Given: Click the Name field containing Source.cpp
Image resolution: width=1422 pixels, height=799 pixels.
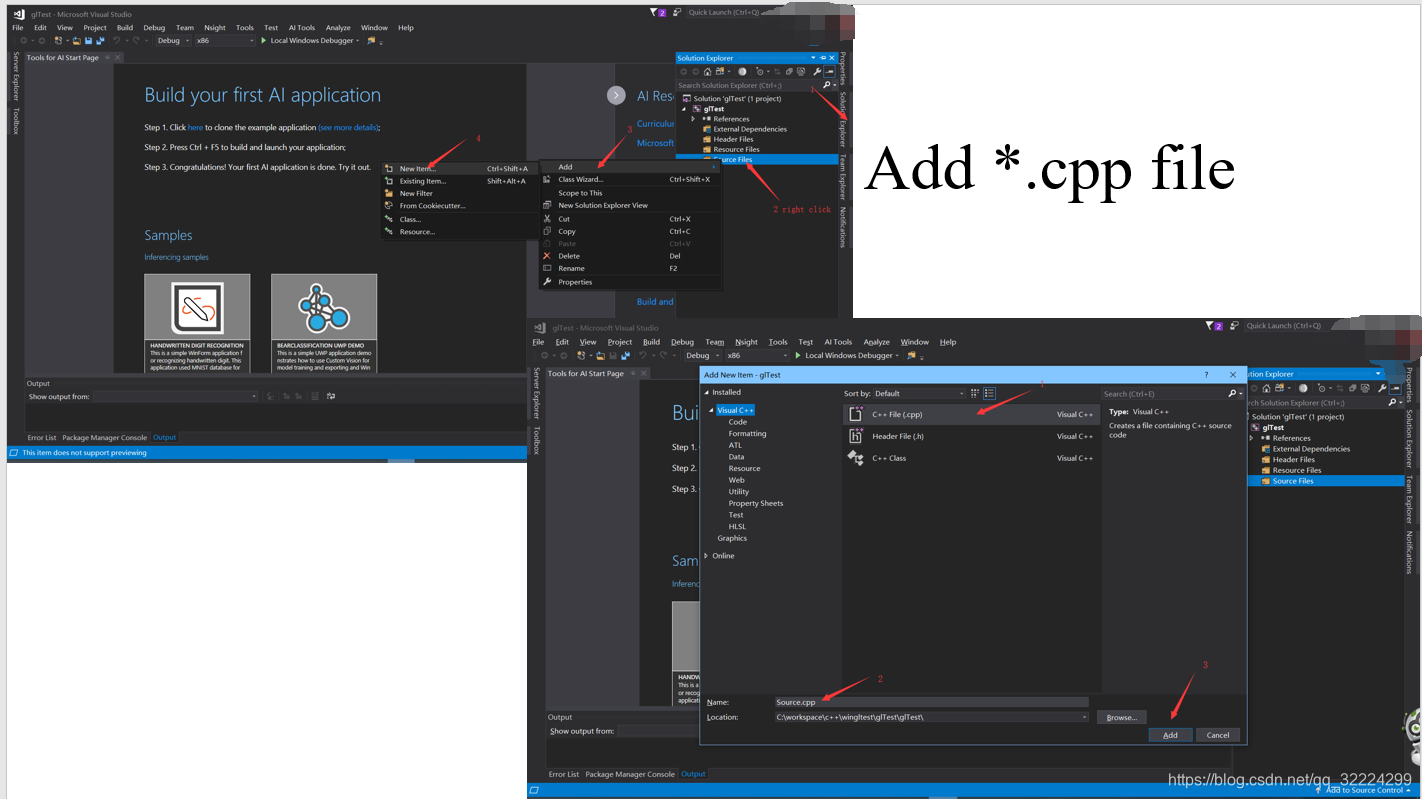Looking at the screenshot, I should click(930, 702).
